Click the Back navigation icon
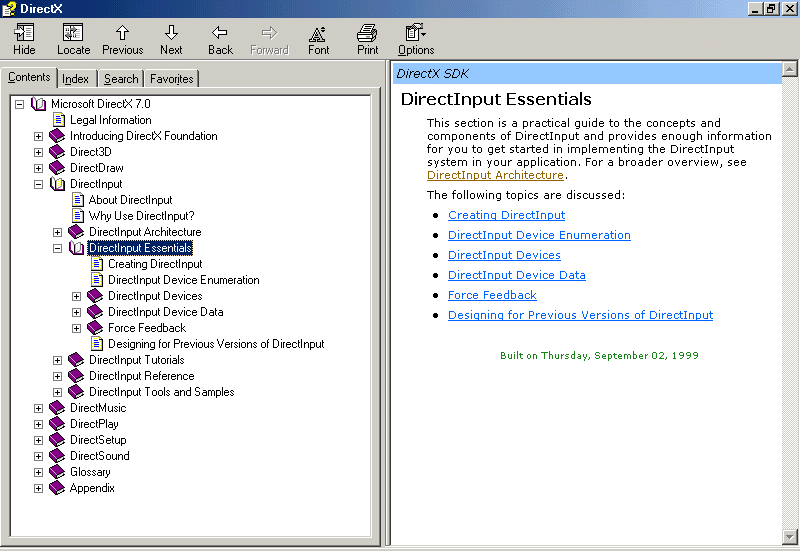Image resolution: width=800 pixels, height=551 pixels. click(x=220, y=34)
